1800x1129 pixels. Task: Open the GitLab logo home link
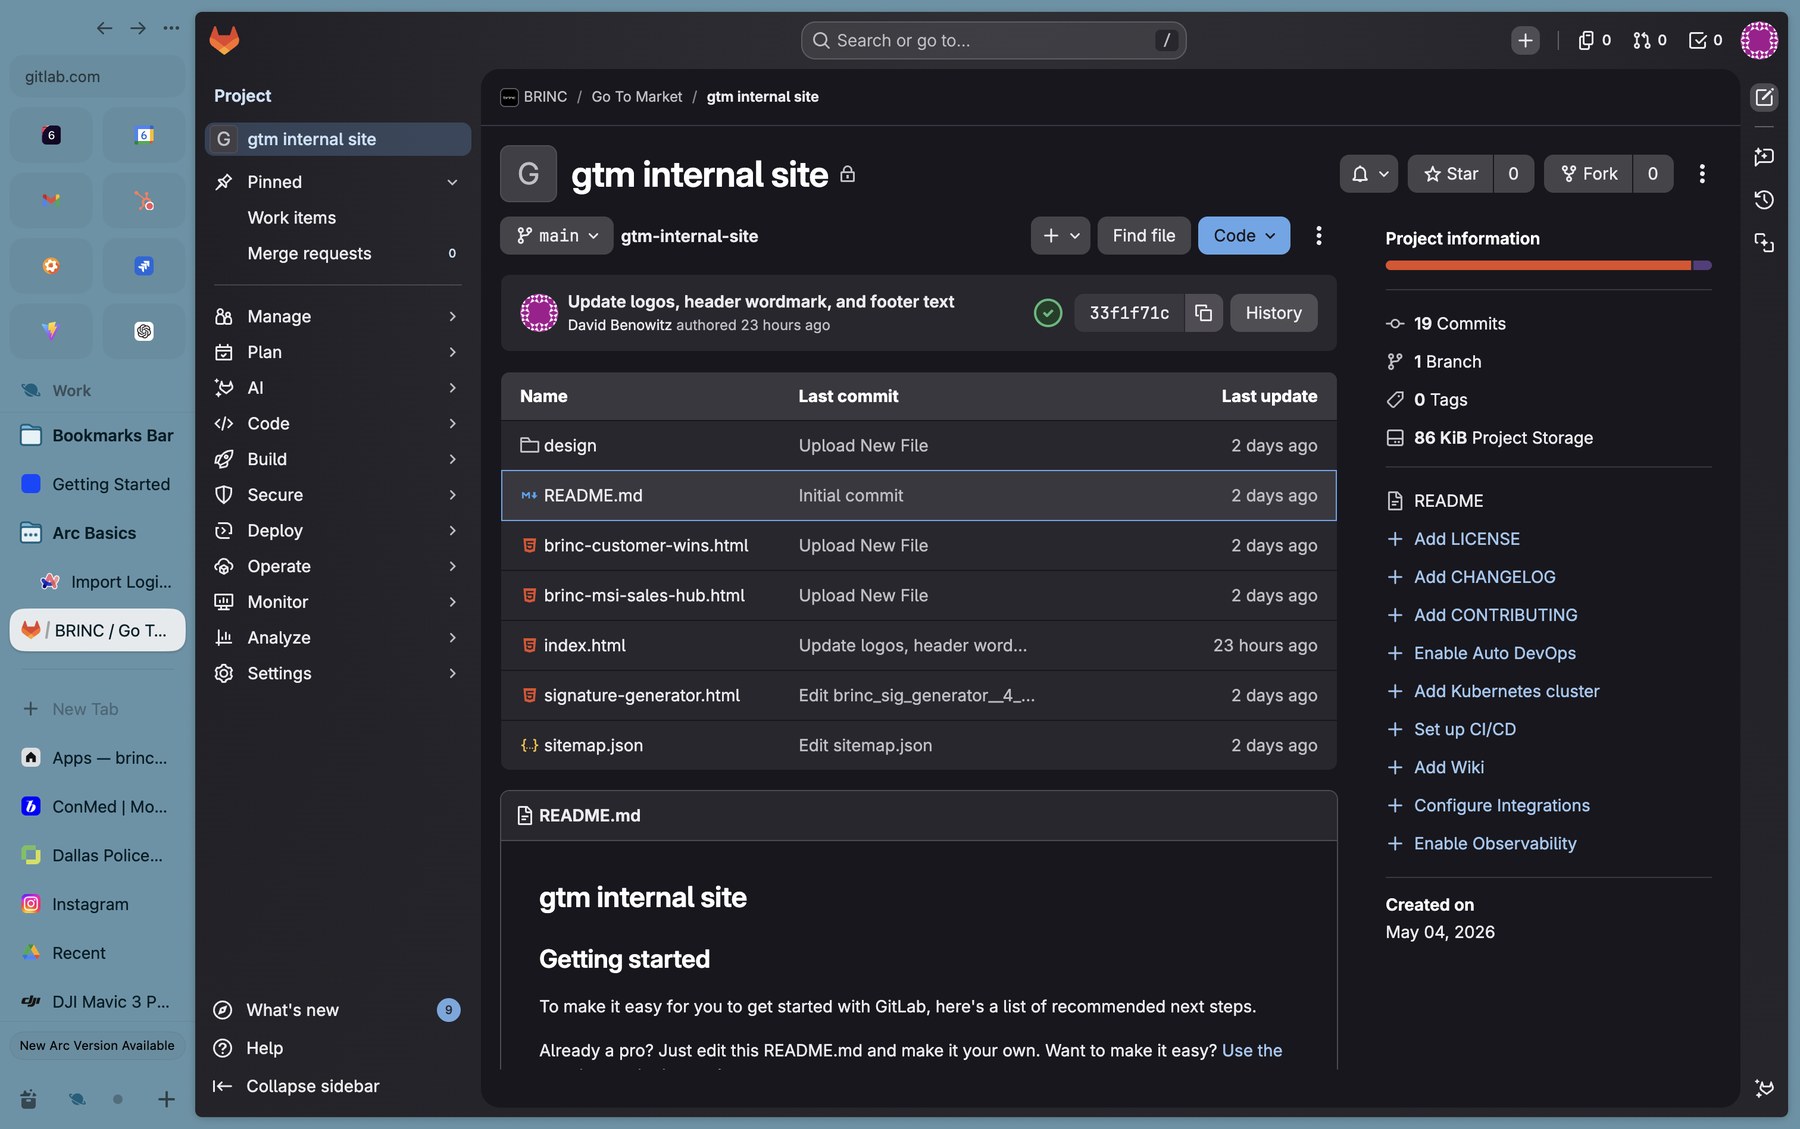pyautogui.click(x=224, y=40)
